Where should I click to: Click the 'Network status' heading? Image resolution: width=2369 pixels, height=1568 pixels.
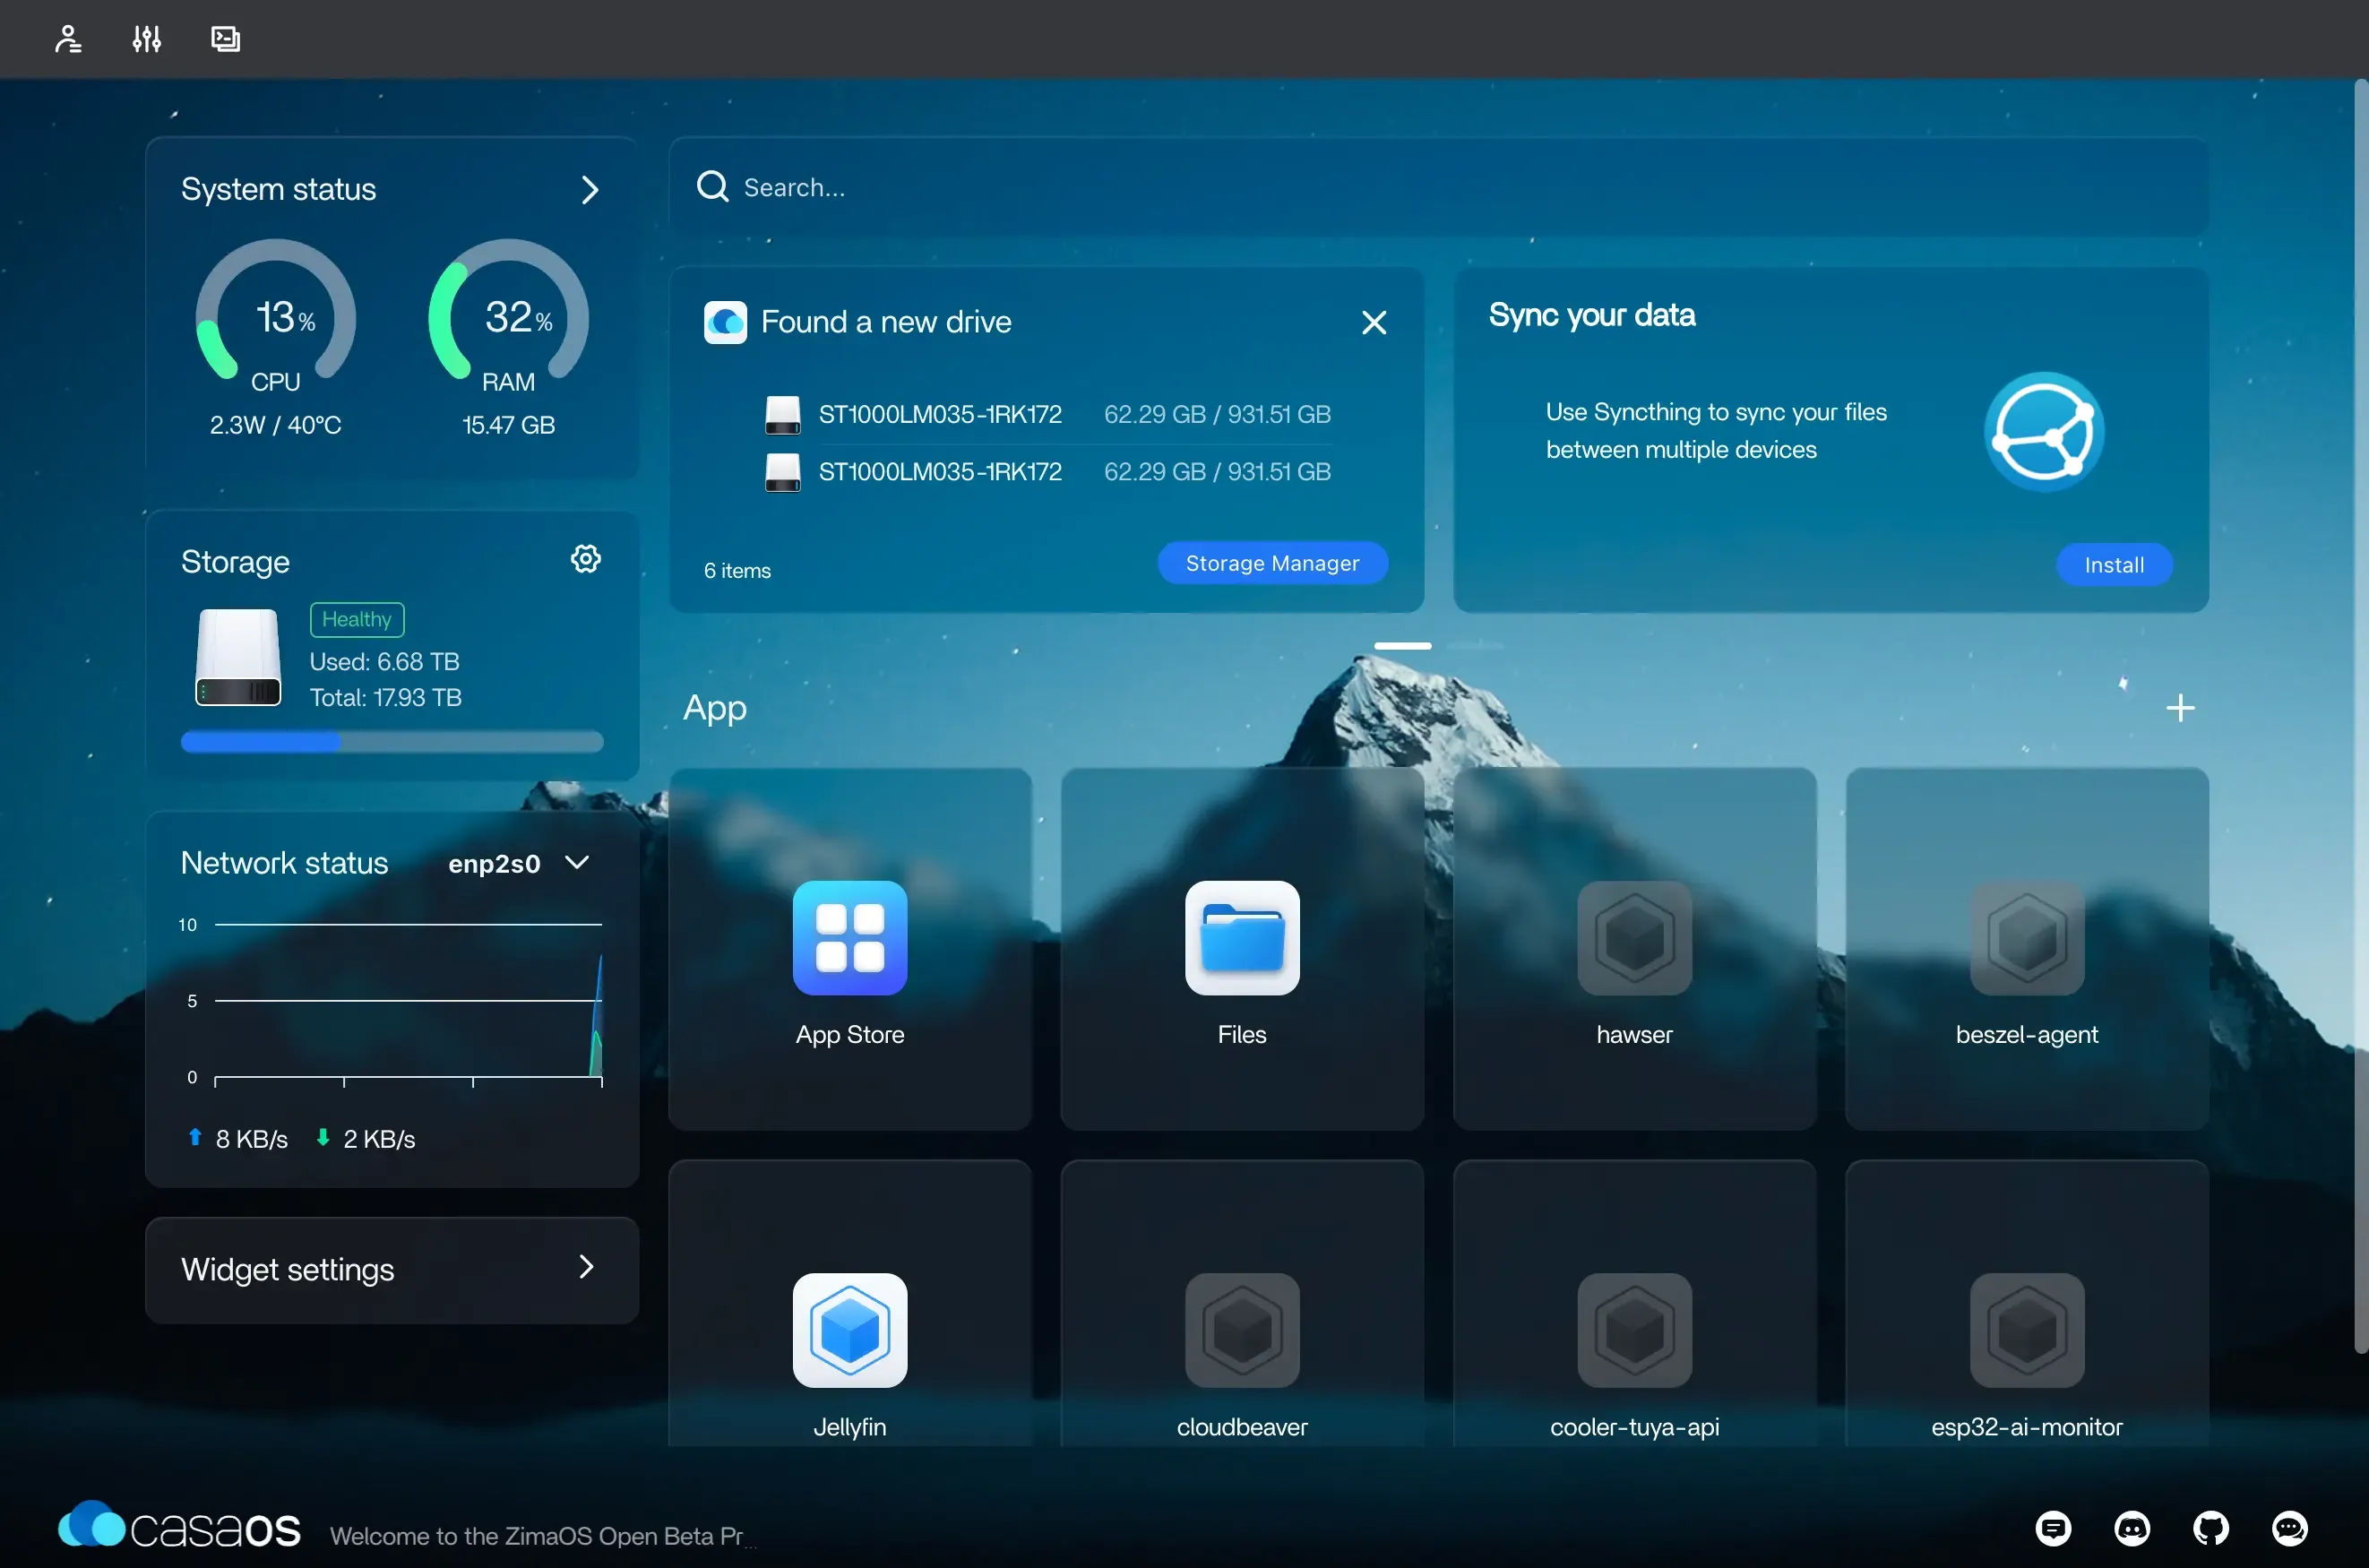point(285,863)
